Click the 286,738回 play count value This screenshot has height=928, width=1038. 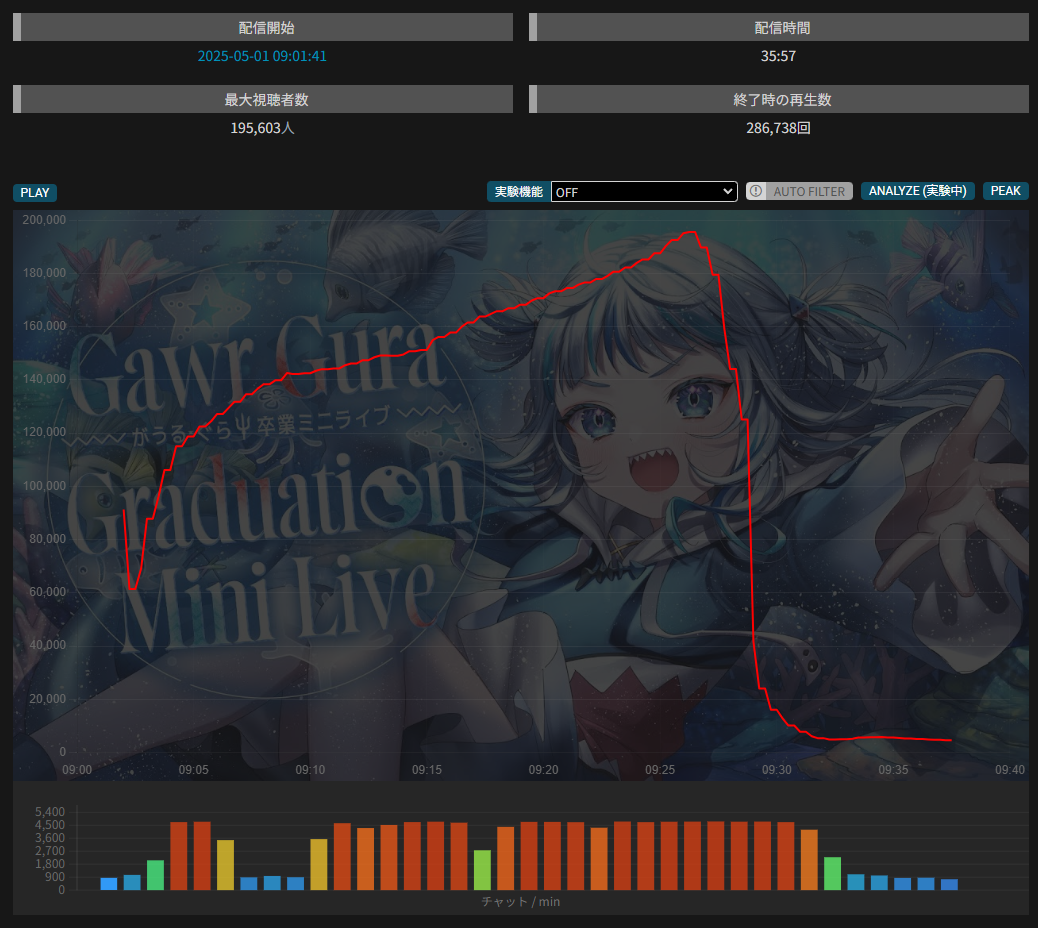(x=778, y=128)
